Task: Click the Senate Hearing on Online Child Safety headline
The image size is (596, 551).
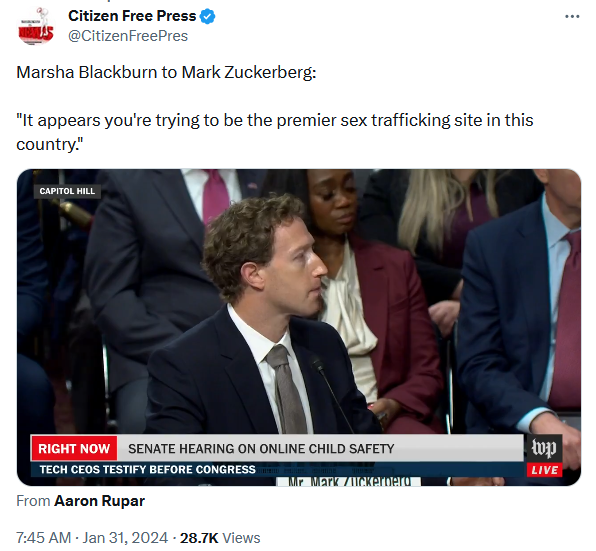Action: (261, 449)
